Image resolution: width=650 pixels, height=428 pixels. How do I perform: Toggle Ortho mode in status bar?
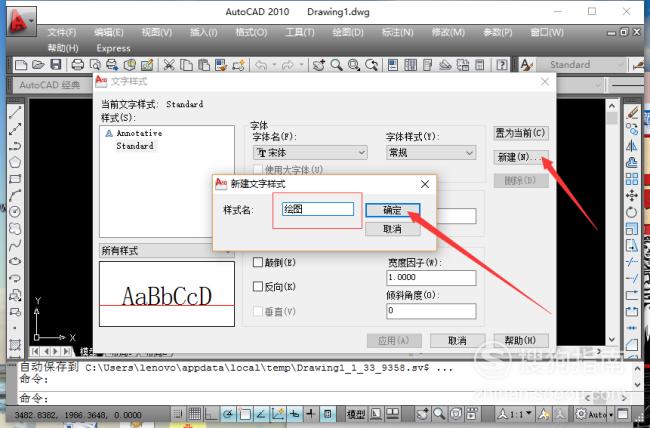[212, 413]
